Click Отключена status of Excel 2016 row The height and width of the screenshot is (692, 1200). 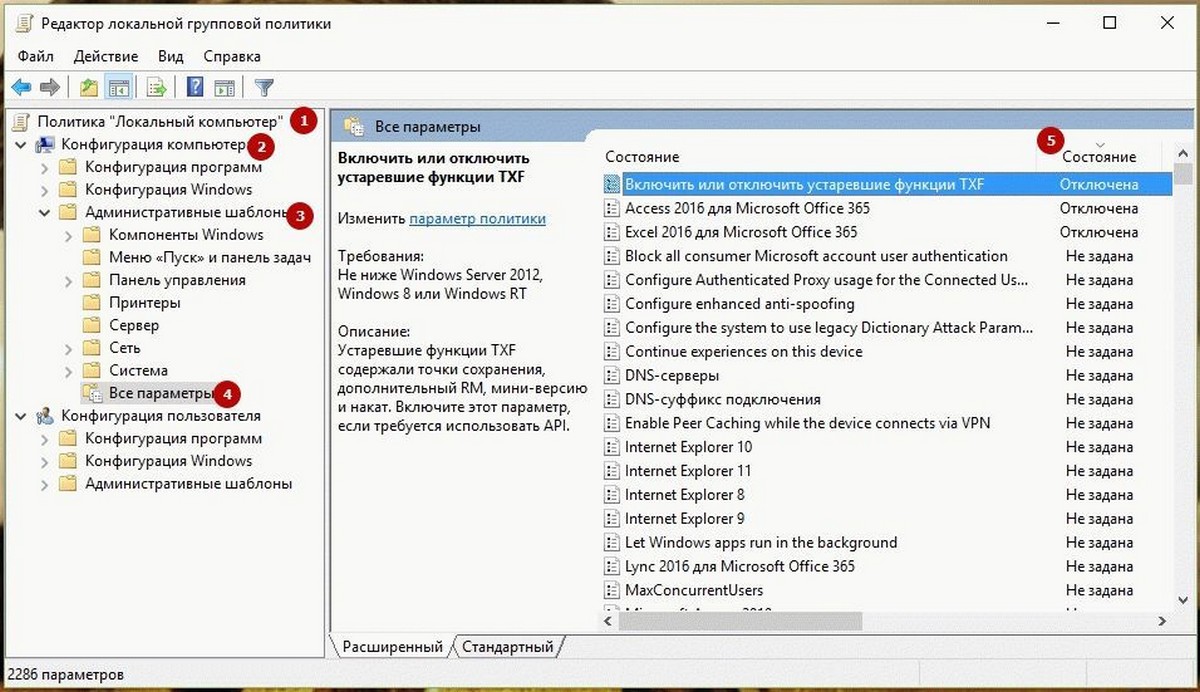[x=1099, y=232]
